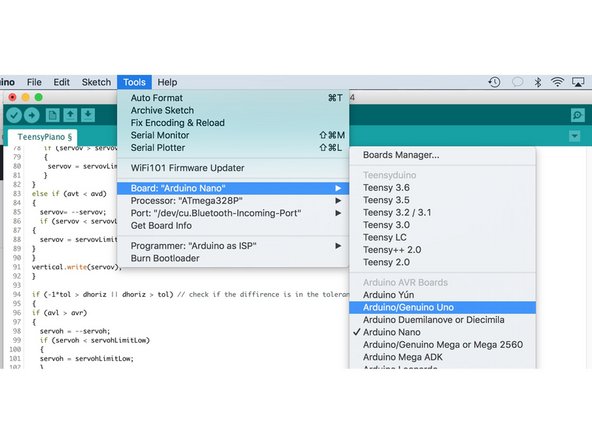Screen dimensions: 592x444
Task: Create a new sketch with the New icon
Action: tap(52, 115)
